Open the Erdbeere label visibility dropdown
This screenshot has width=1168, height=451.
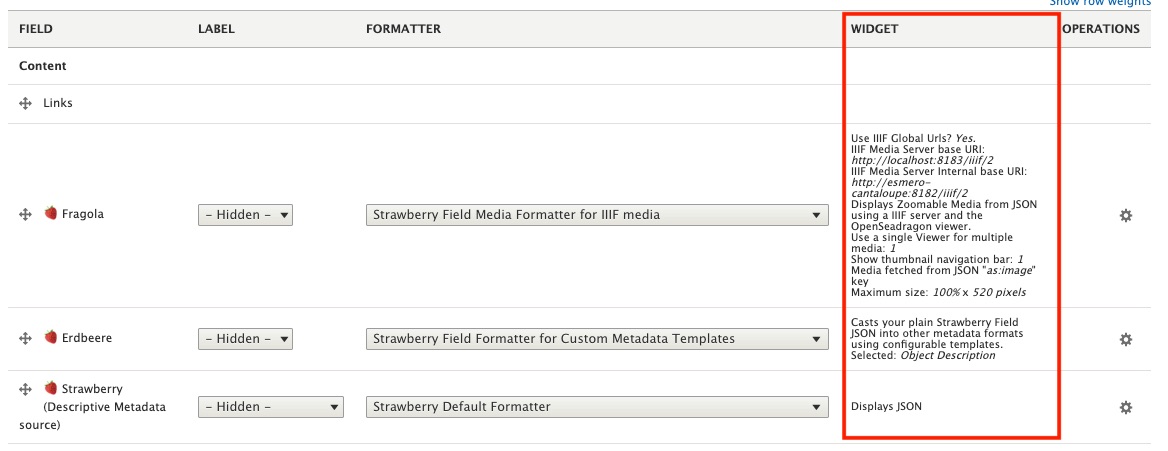(245, 339)
